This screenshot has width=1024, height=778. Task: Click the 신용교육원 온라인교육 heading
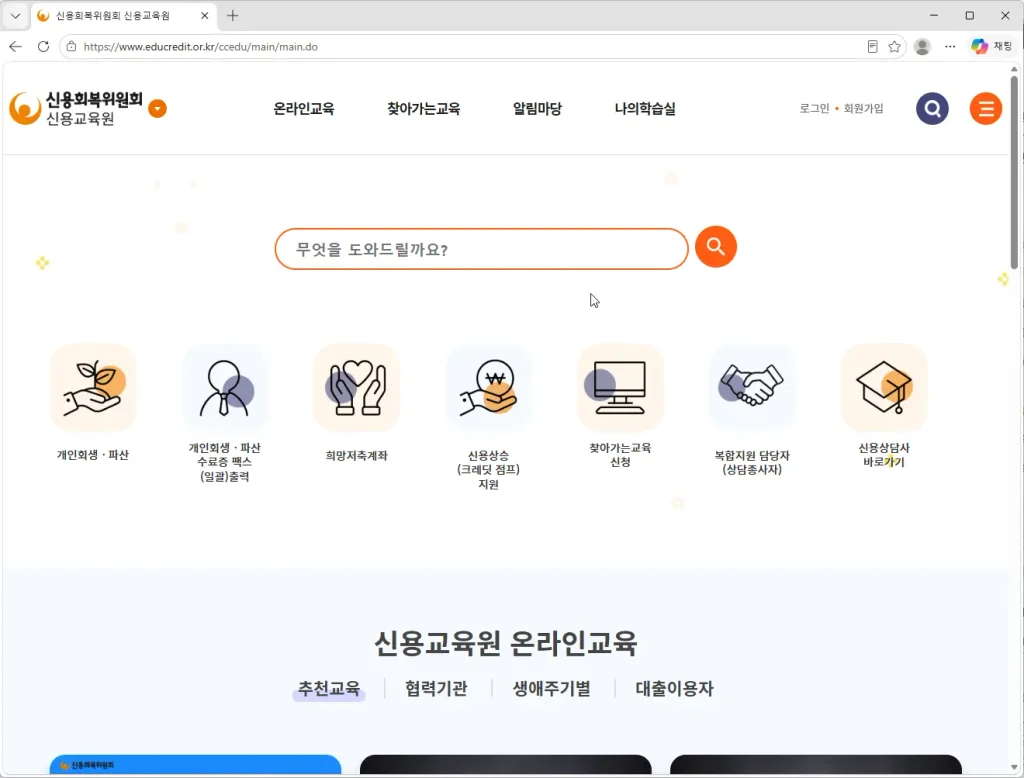(x=505, y=643)
